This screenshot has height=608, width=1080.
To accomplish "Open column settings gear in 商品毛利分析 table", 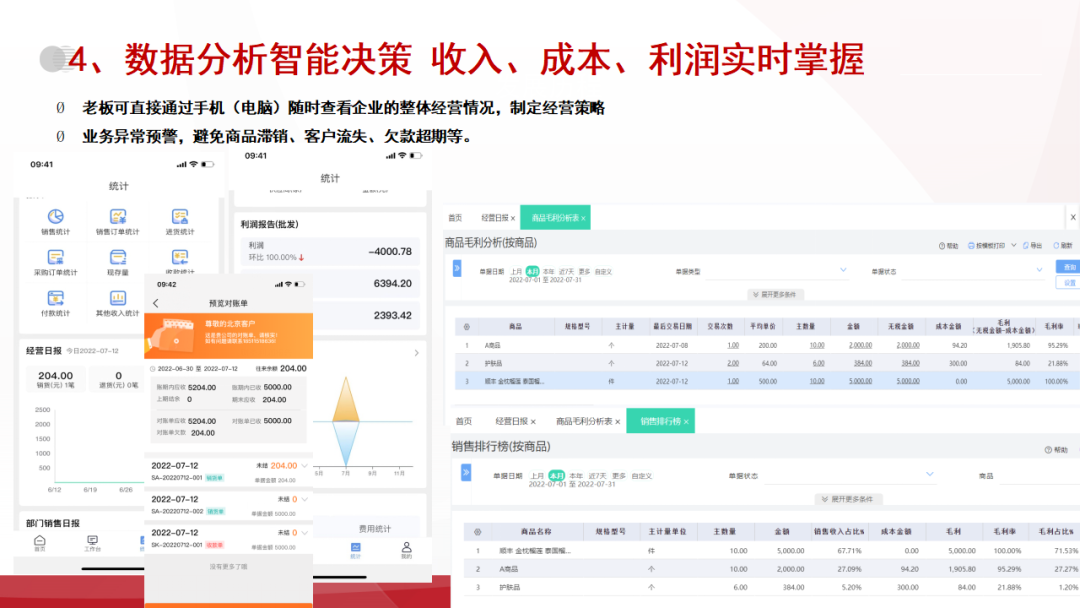I will [x=466, y=326].
